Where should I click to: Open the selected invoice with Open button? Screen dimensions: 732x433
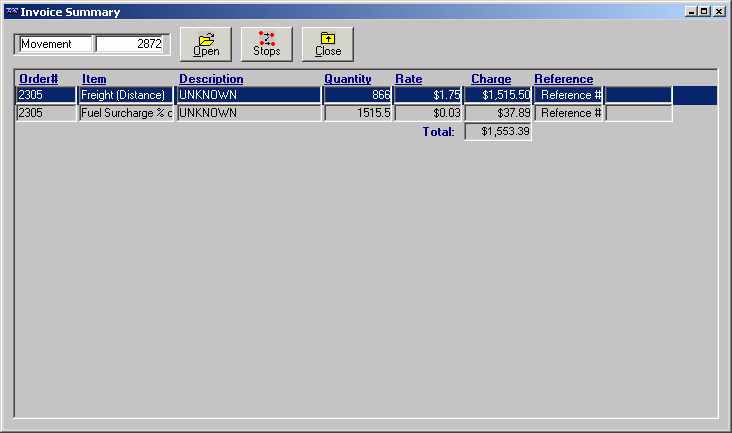(206, 44)
